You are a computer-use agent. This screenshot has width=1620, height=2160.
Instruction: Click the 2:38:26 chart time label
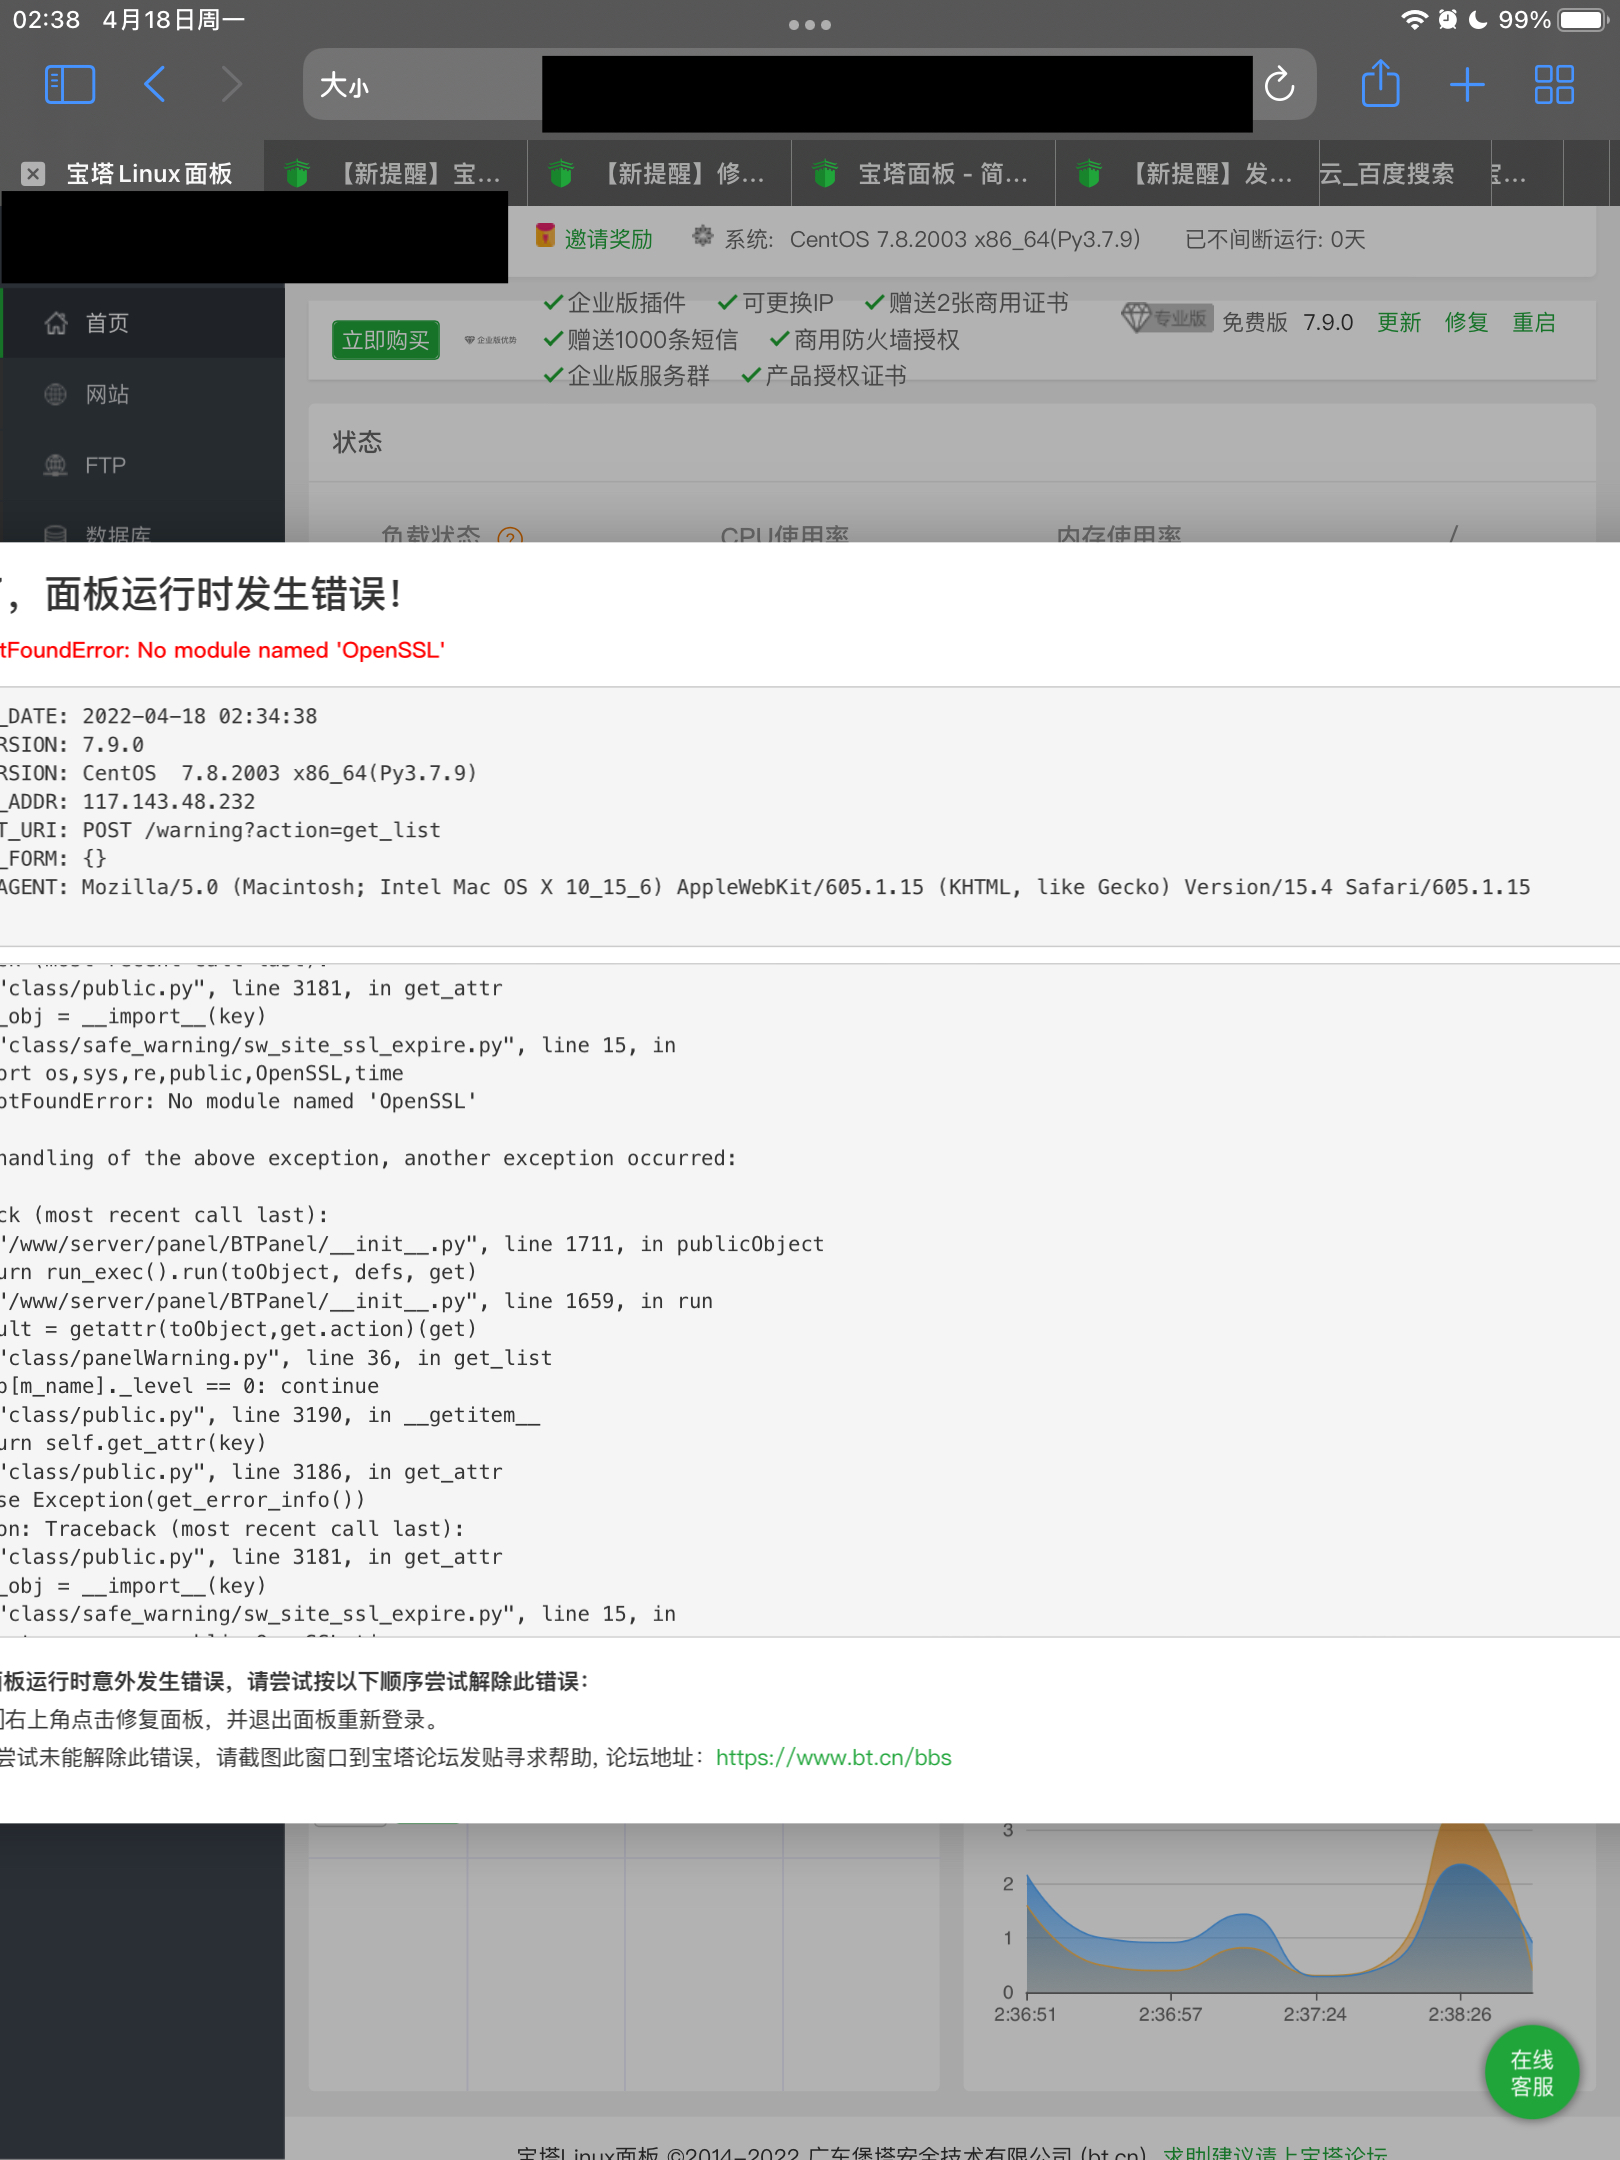click(1459, 2014)
